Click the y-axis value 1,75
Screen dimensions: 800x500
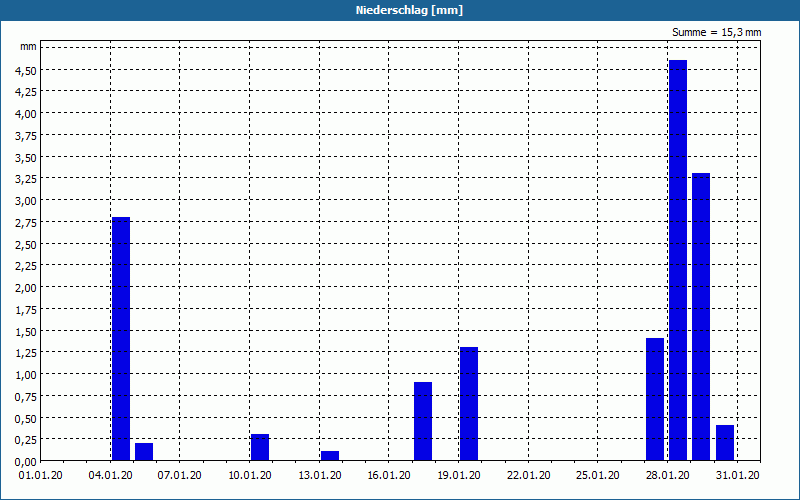pyautogui.click(x=26, y=310)
